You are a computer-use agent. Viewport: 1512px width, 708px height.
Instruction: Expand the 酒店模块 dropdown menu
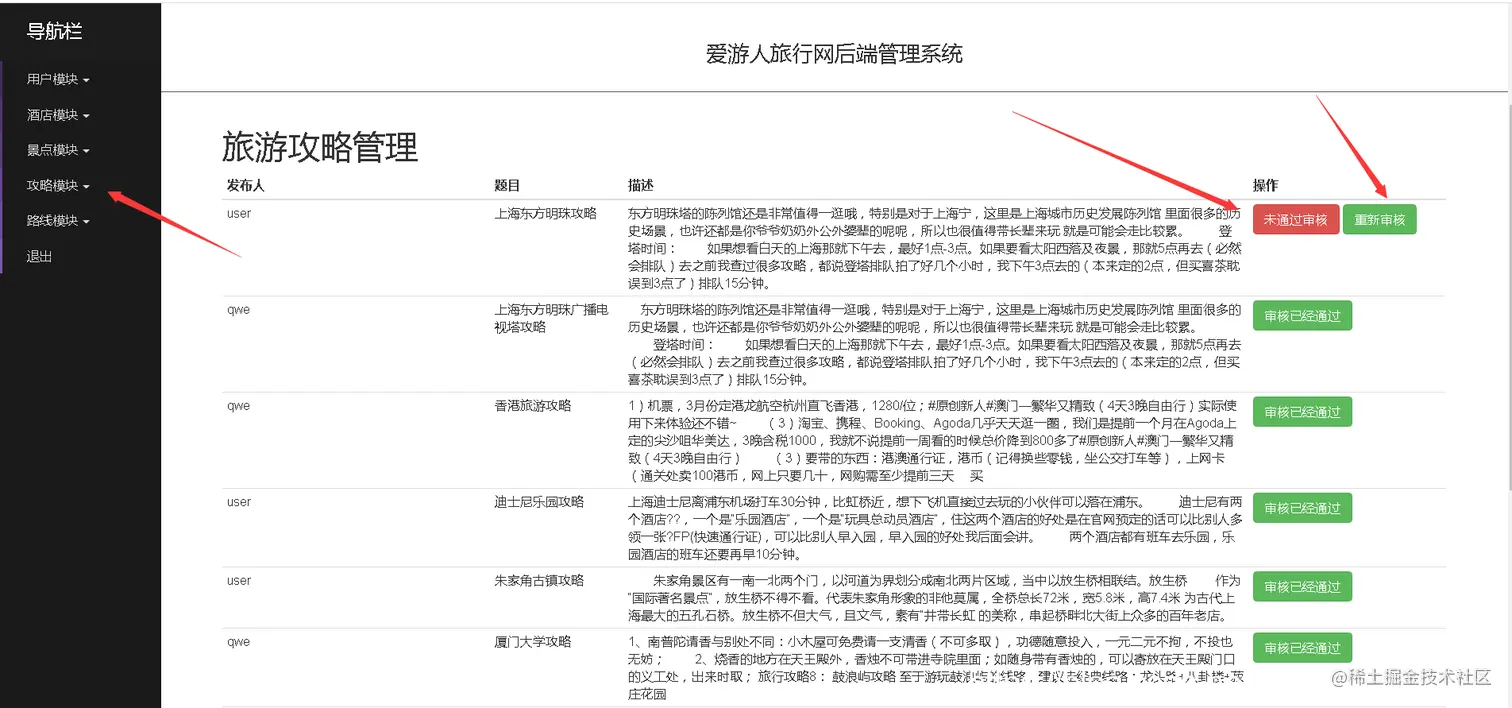click(x=58, y=115)
